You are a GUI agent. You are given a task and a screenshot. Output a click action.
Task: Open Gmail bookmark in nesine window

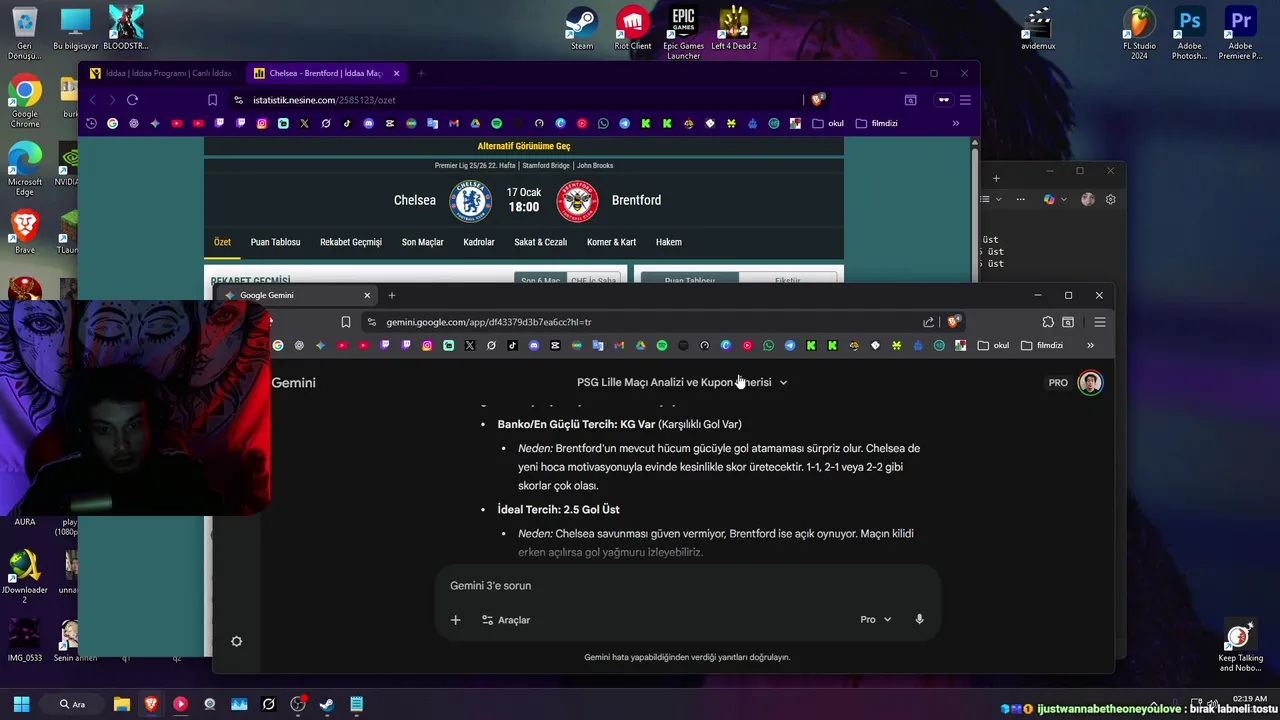(x=454, y=124)
